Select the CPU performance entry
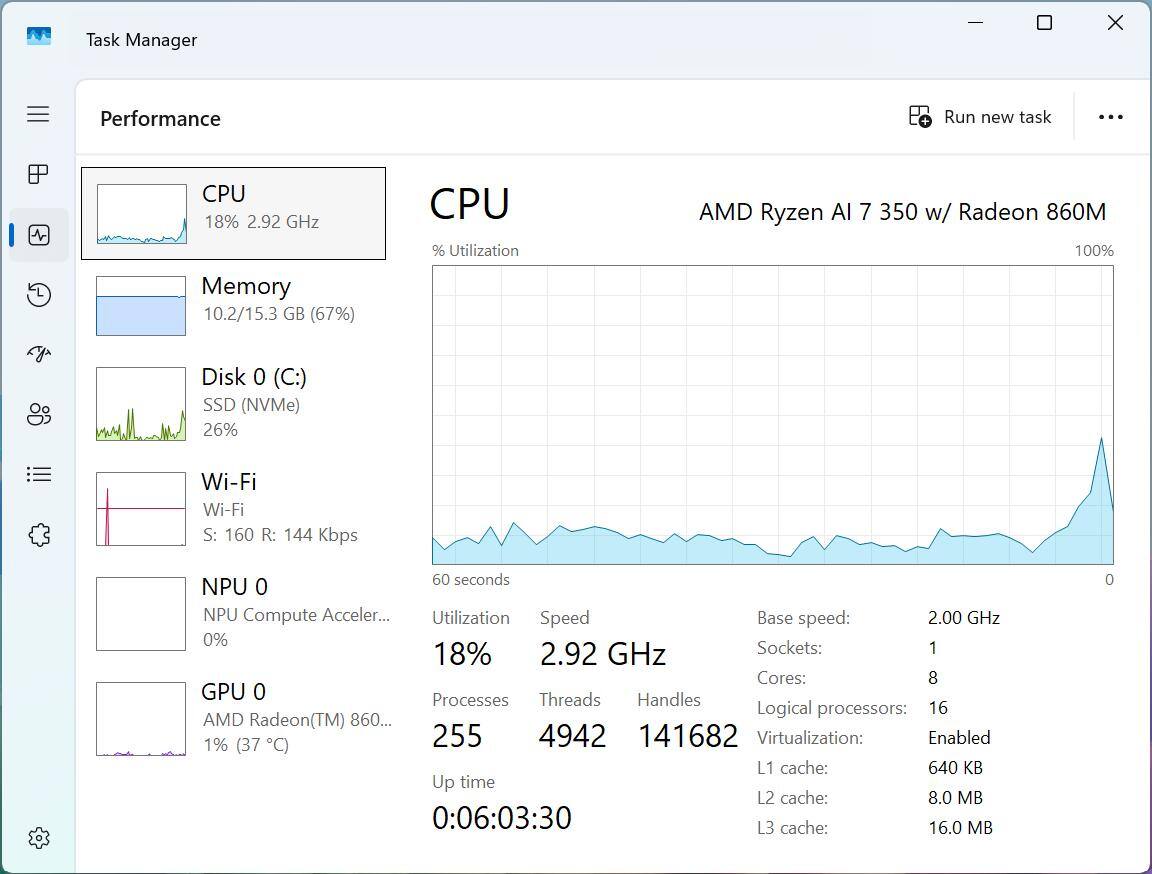Image resolution: width=1152 pixels, height=874 pixels. click(x=233, y=213)
